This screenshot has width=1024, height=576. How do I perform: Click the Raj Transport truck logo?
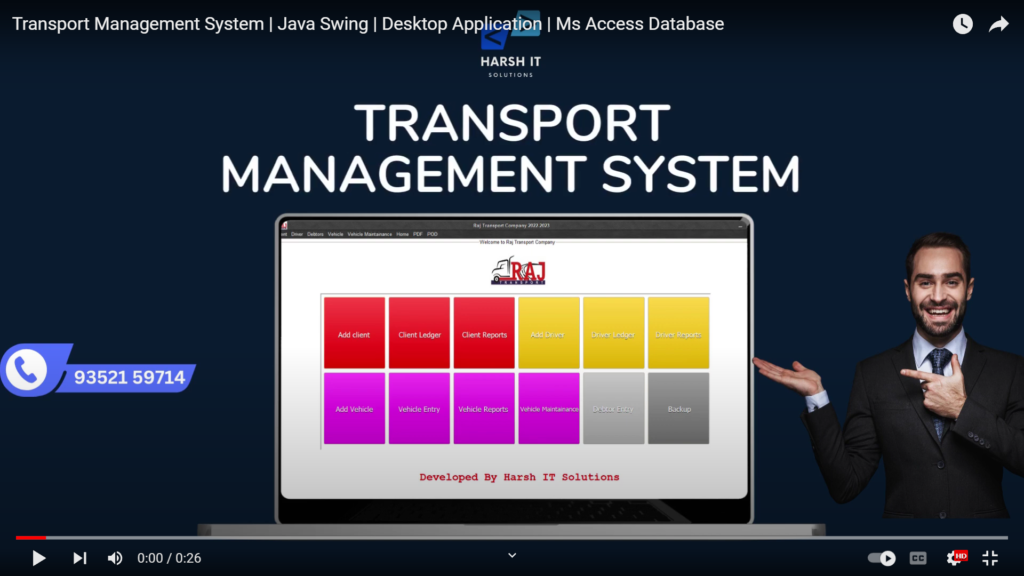(518, 271)
